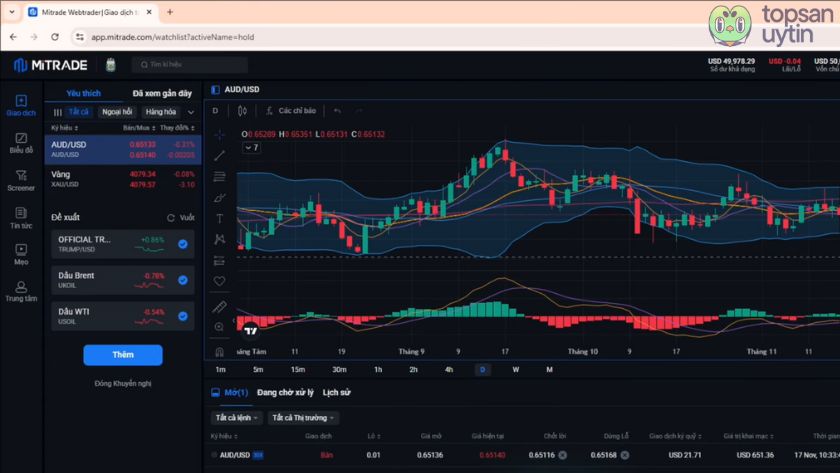Select the Vàng XAU/USD watchlist row

123,179
